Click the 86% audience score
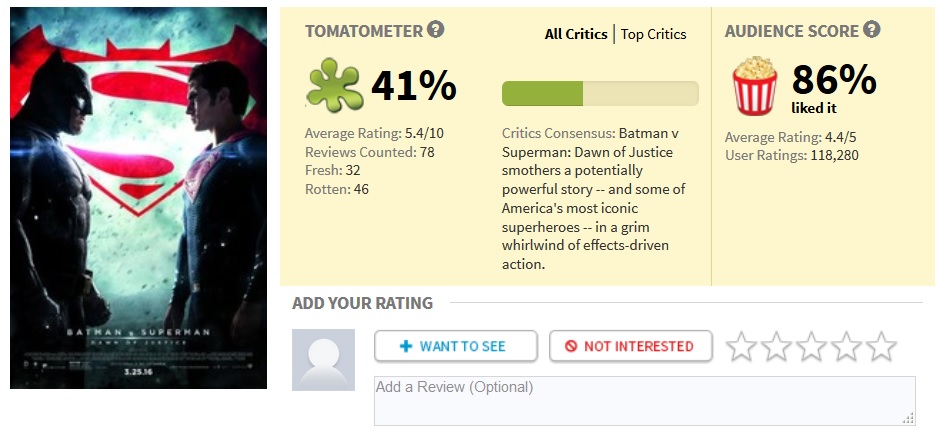Viewport: 938px width, 433px height. click(x=834, y=80)
